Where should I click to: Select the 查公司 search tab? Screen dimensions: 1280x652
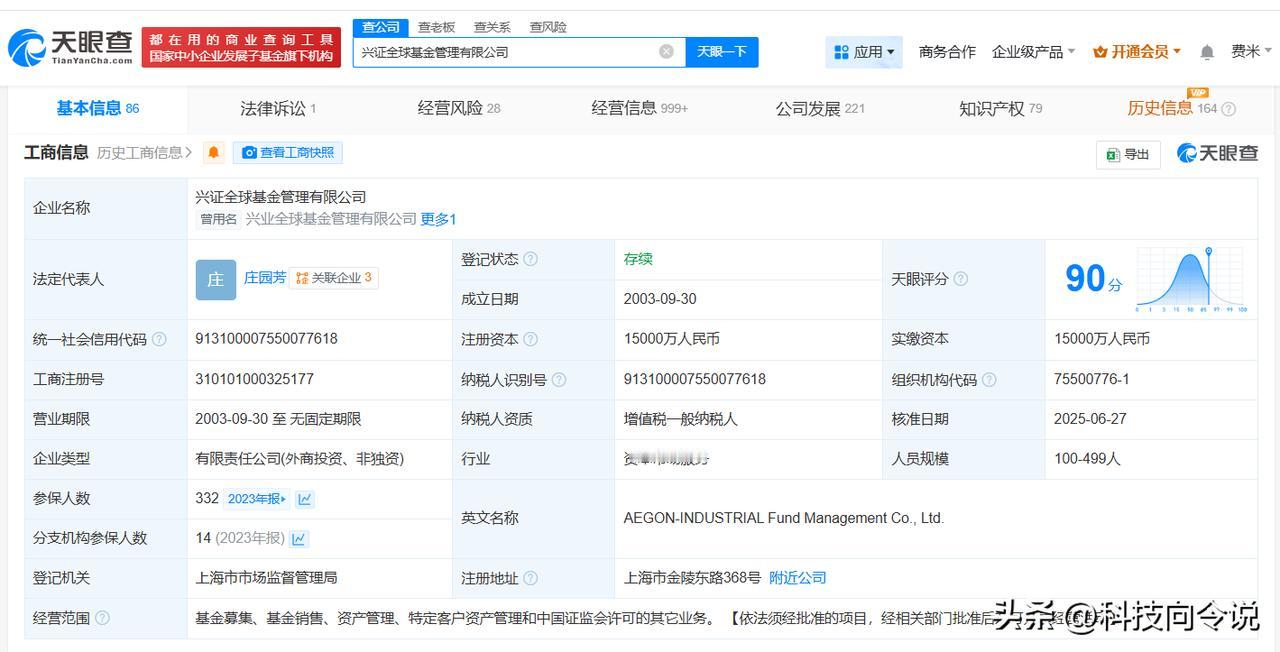pyautogui.click(x=381, y=27)
